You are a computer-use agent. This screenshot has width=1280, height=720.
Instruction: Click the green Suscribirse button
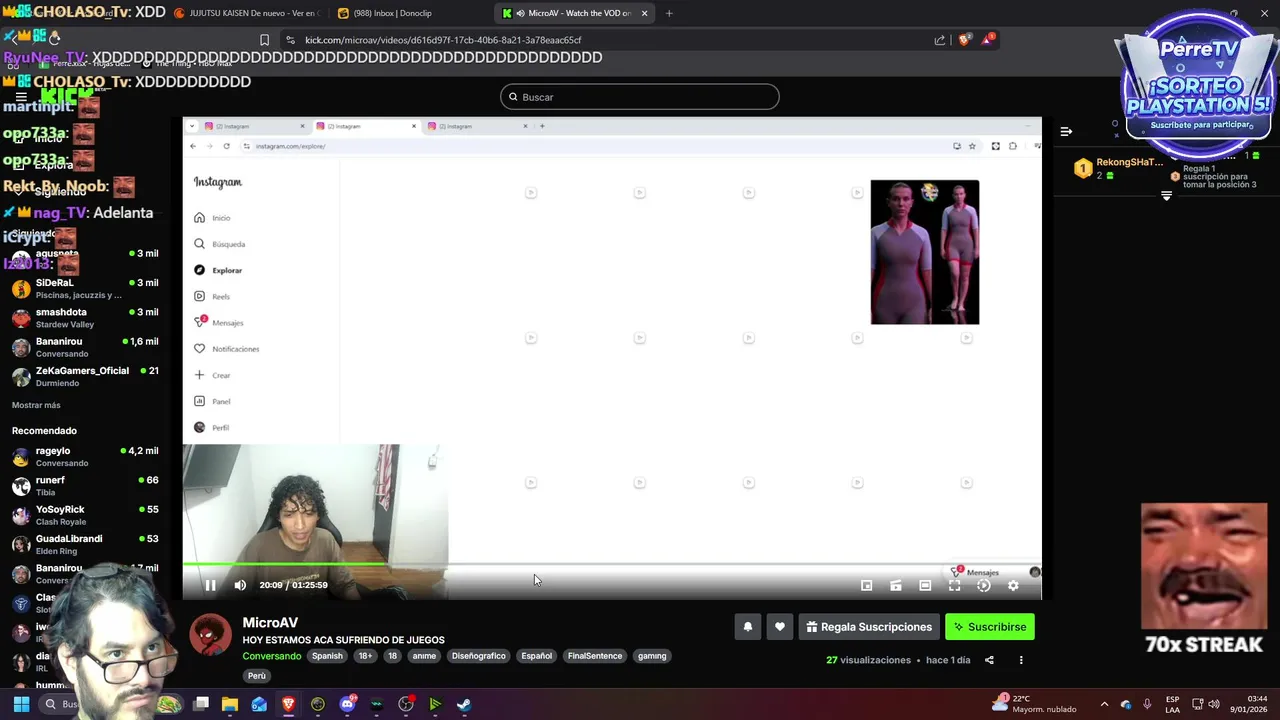[990, 627]
